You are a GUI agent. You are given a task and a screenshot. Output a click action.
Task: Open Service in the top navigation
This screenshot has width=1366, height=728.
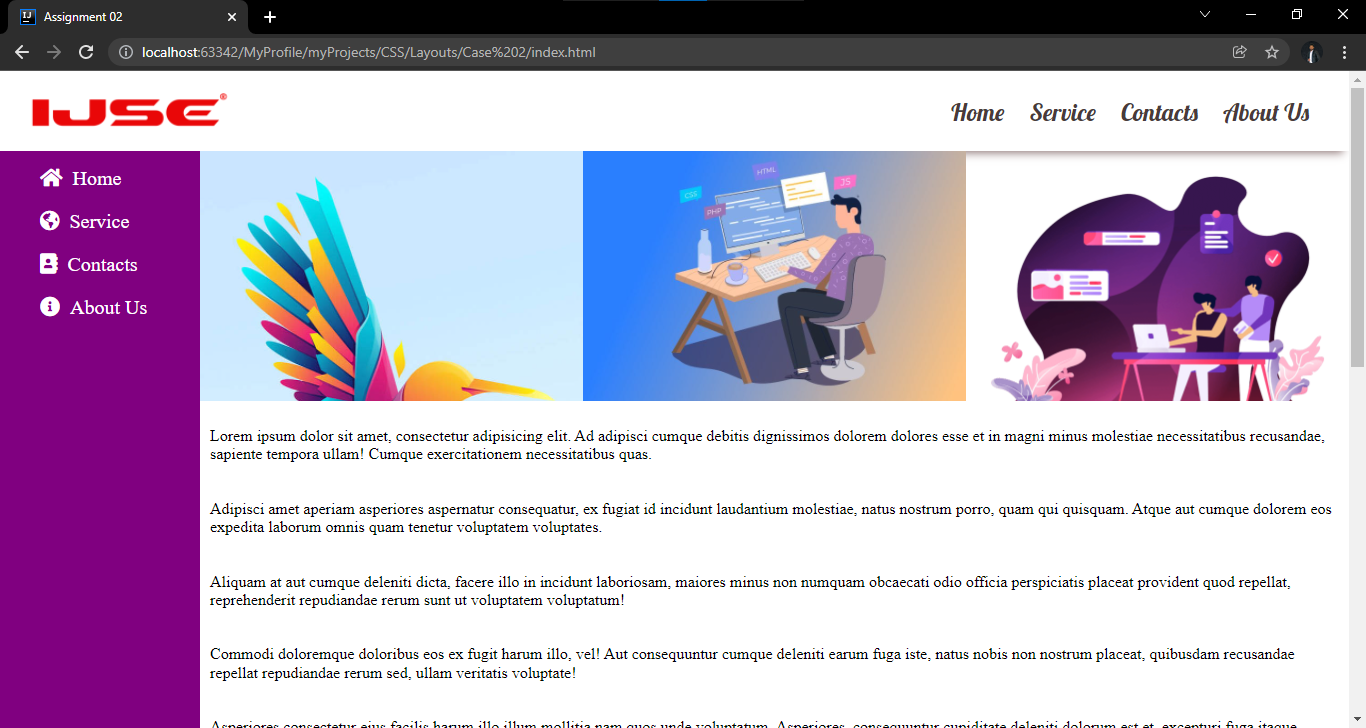point(1063,112)
